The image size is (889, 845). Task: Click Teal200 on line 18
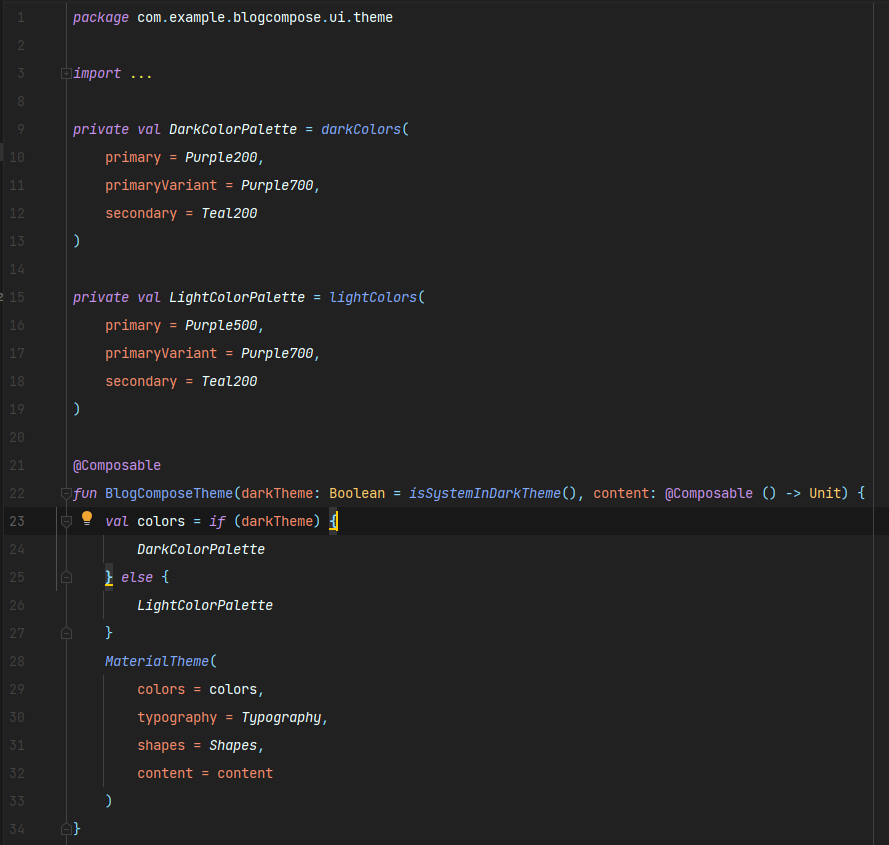229,381
